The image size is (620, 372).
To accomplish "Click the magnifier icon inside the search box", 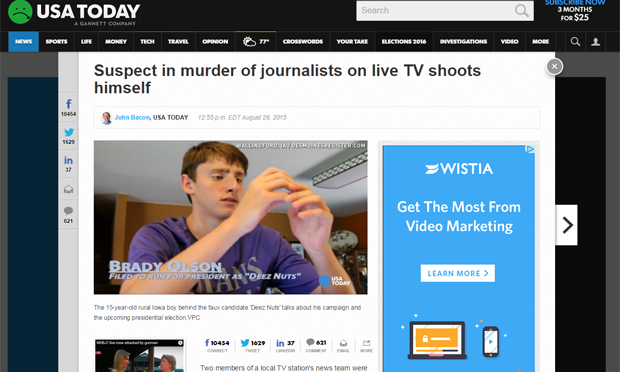I will 522,11.
